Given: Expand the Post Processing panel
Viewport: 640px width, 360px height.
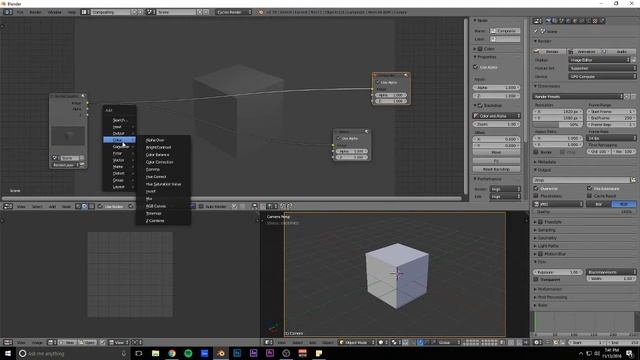Looking at the screenshot, I should click(x=551, y=297).
